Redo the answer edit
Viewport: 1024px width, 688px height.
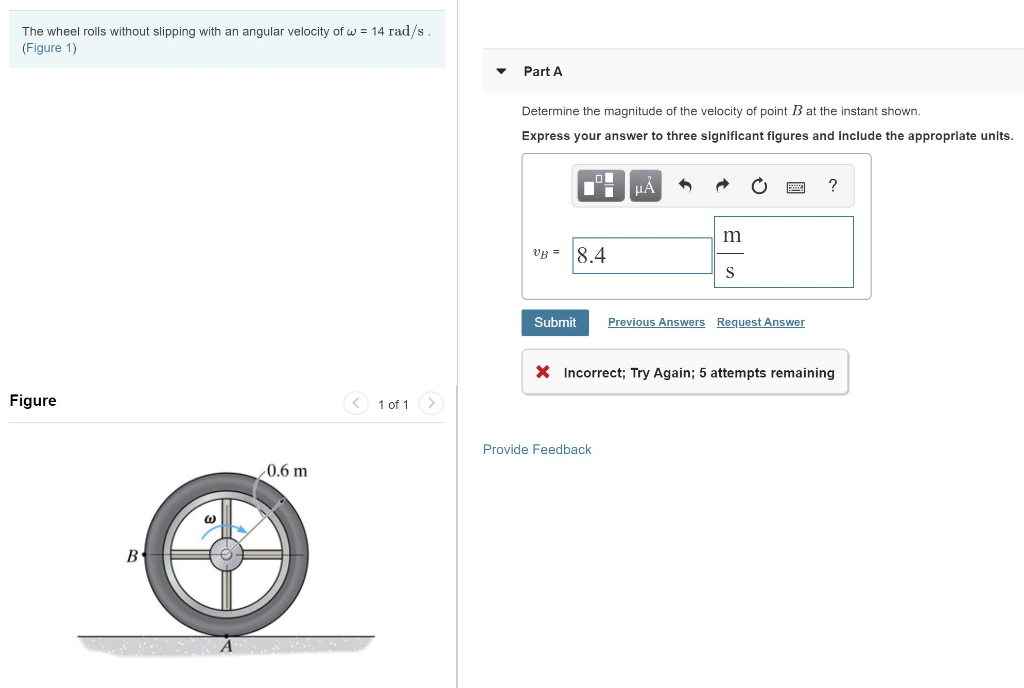[722, 186]
